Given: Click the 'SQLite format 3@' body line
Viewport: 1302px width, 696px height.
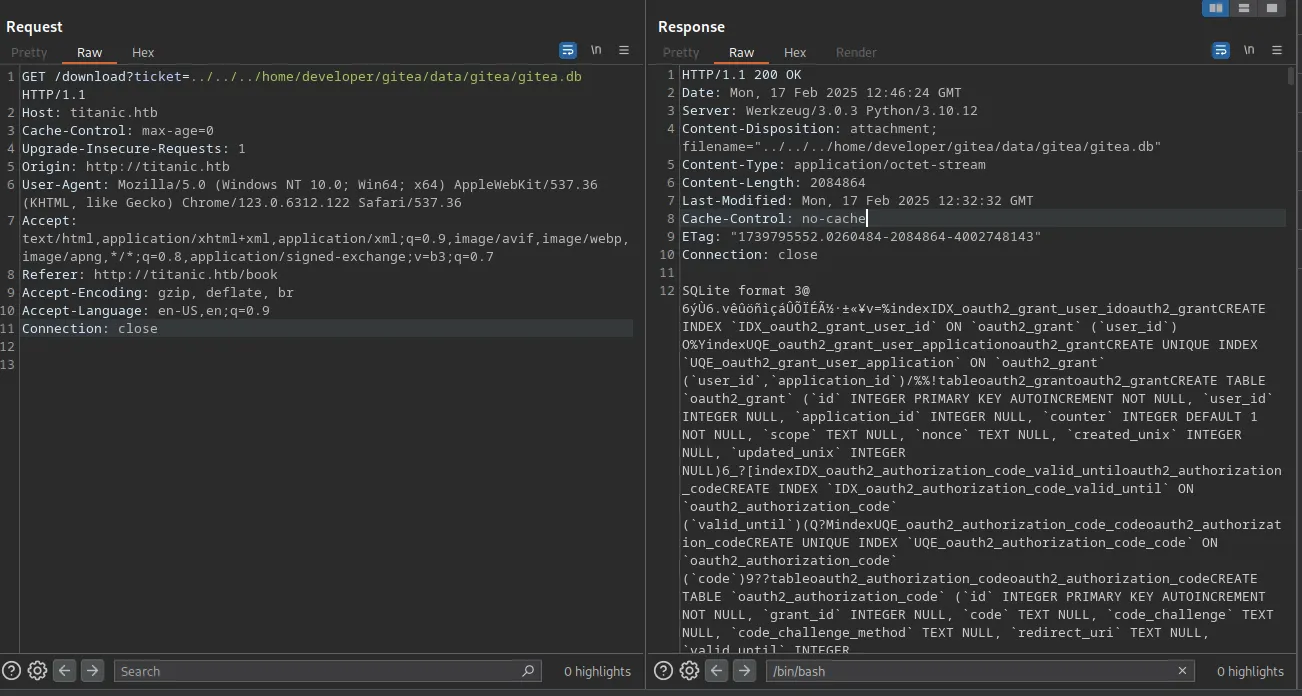Looking at the screenshot, I should click(745, 290).
